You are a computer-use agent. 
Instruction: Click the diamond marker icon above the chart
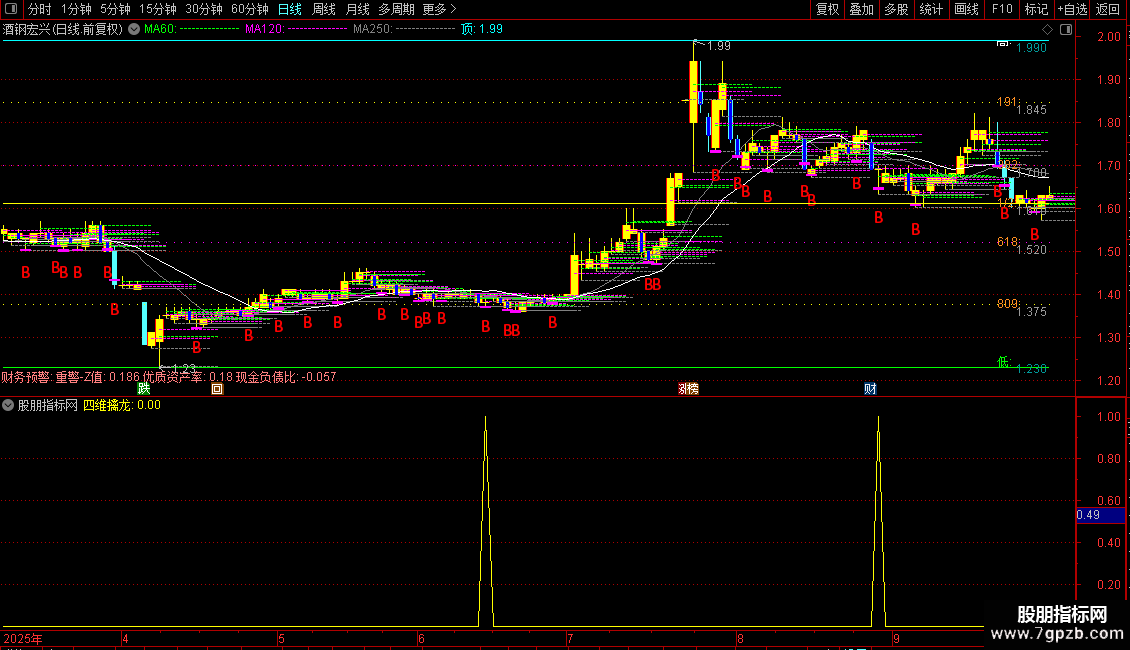(1047, 30)
